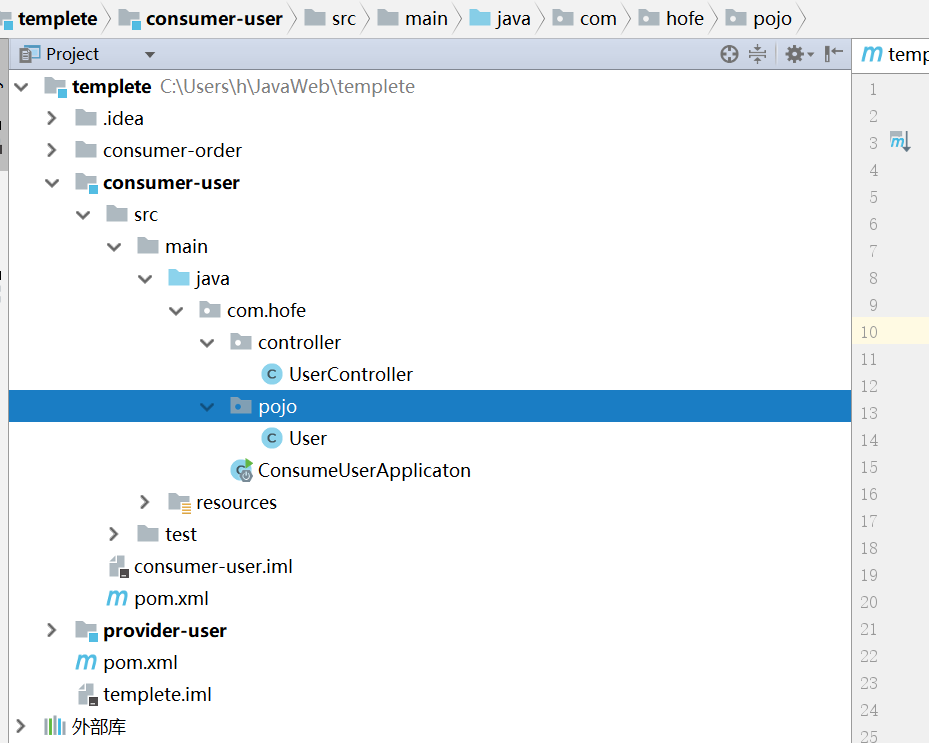Click the resources folder icon
This screenshot has width=929, height=743.
(x=179, y=503)
